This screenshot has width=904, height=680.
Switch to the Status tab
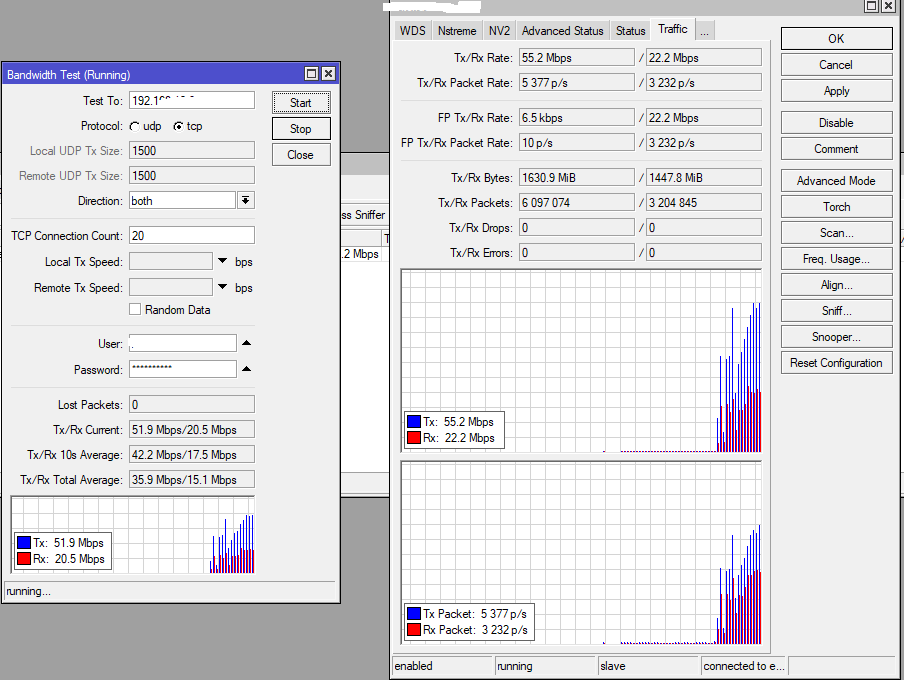point(630,31)
